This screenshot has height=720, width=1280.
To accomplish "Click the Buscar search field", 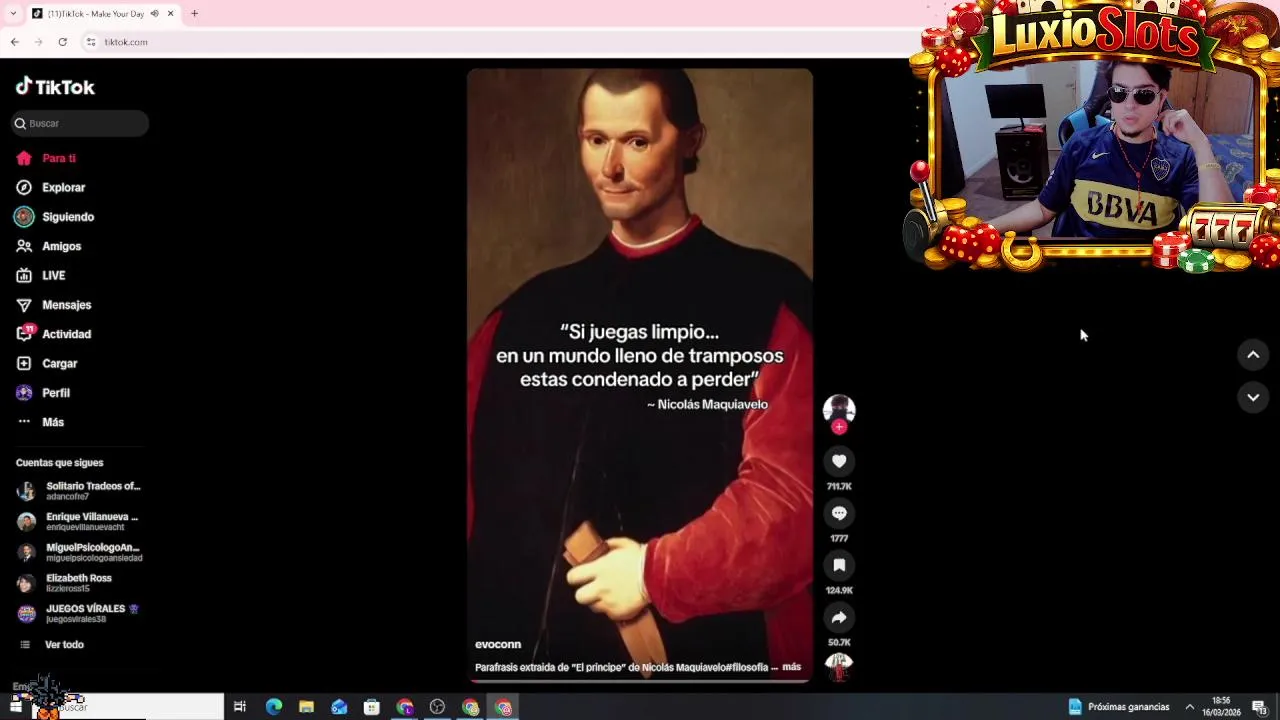I will (80, 123).
